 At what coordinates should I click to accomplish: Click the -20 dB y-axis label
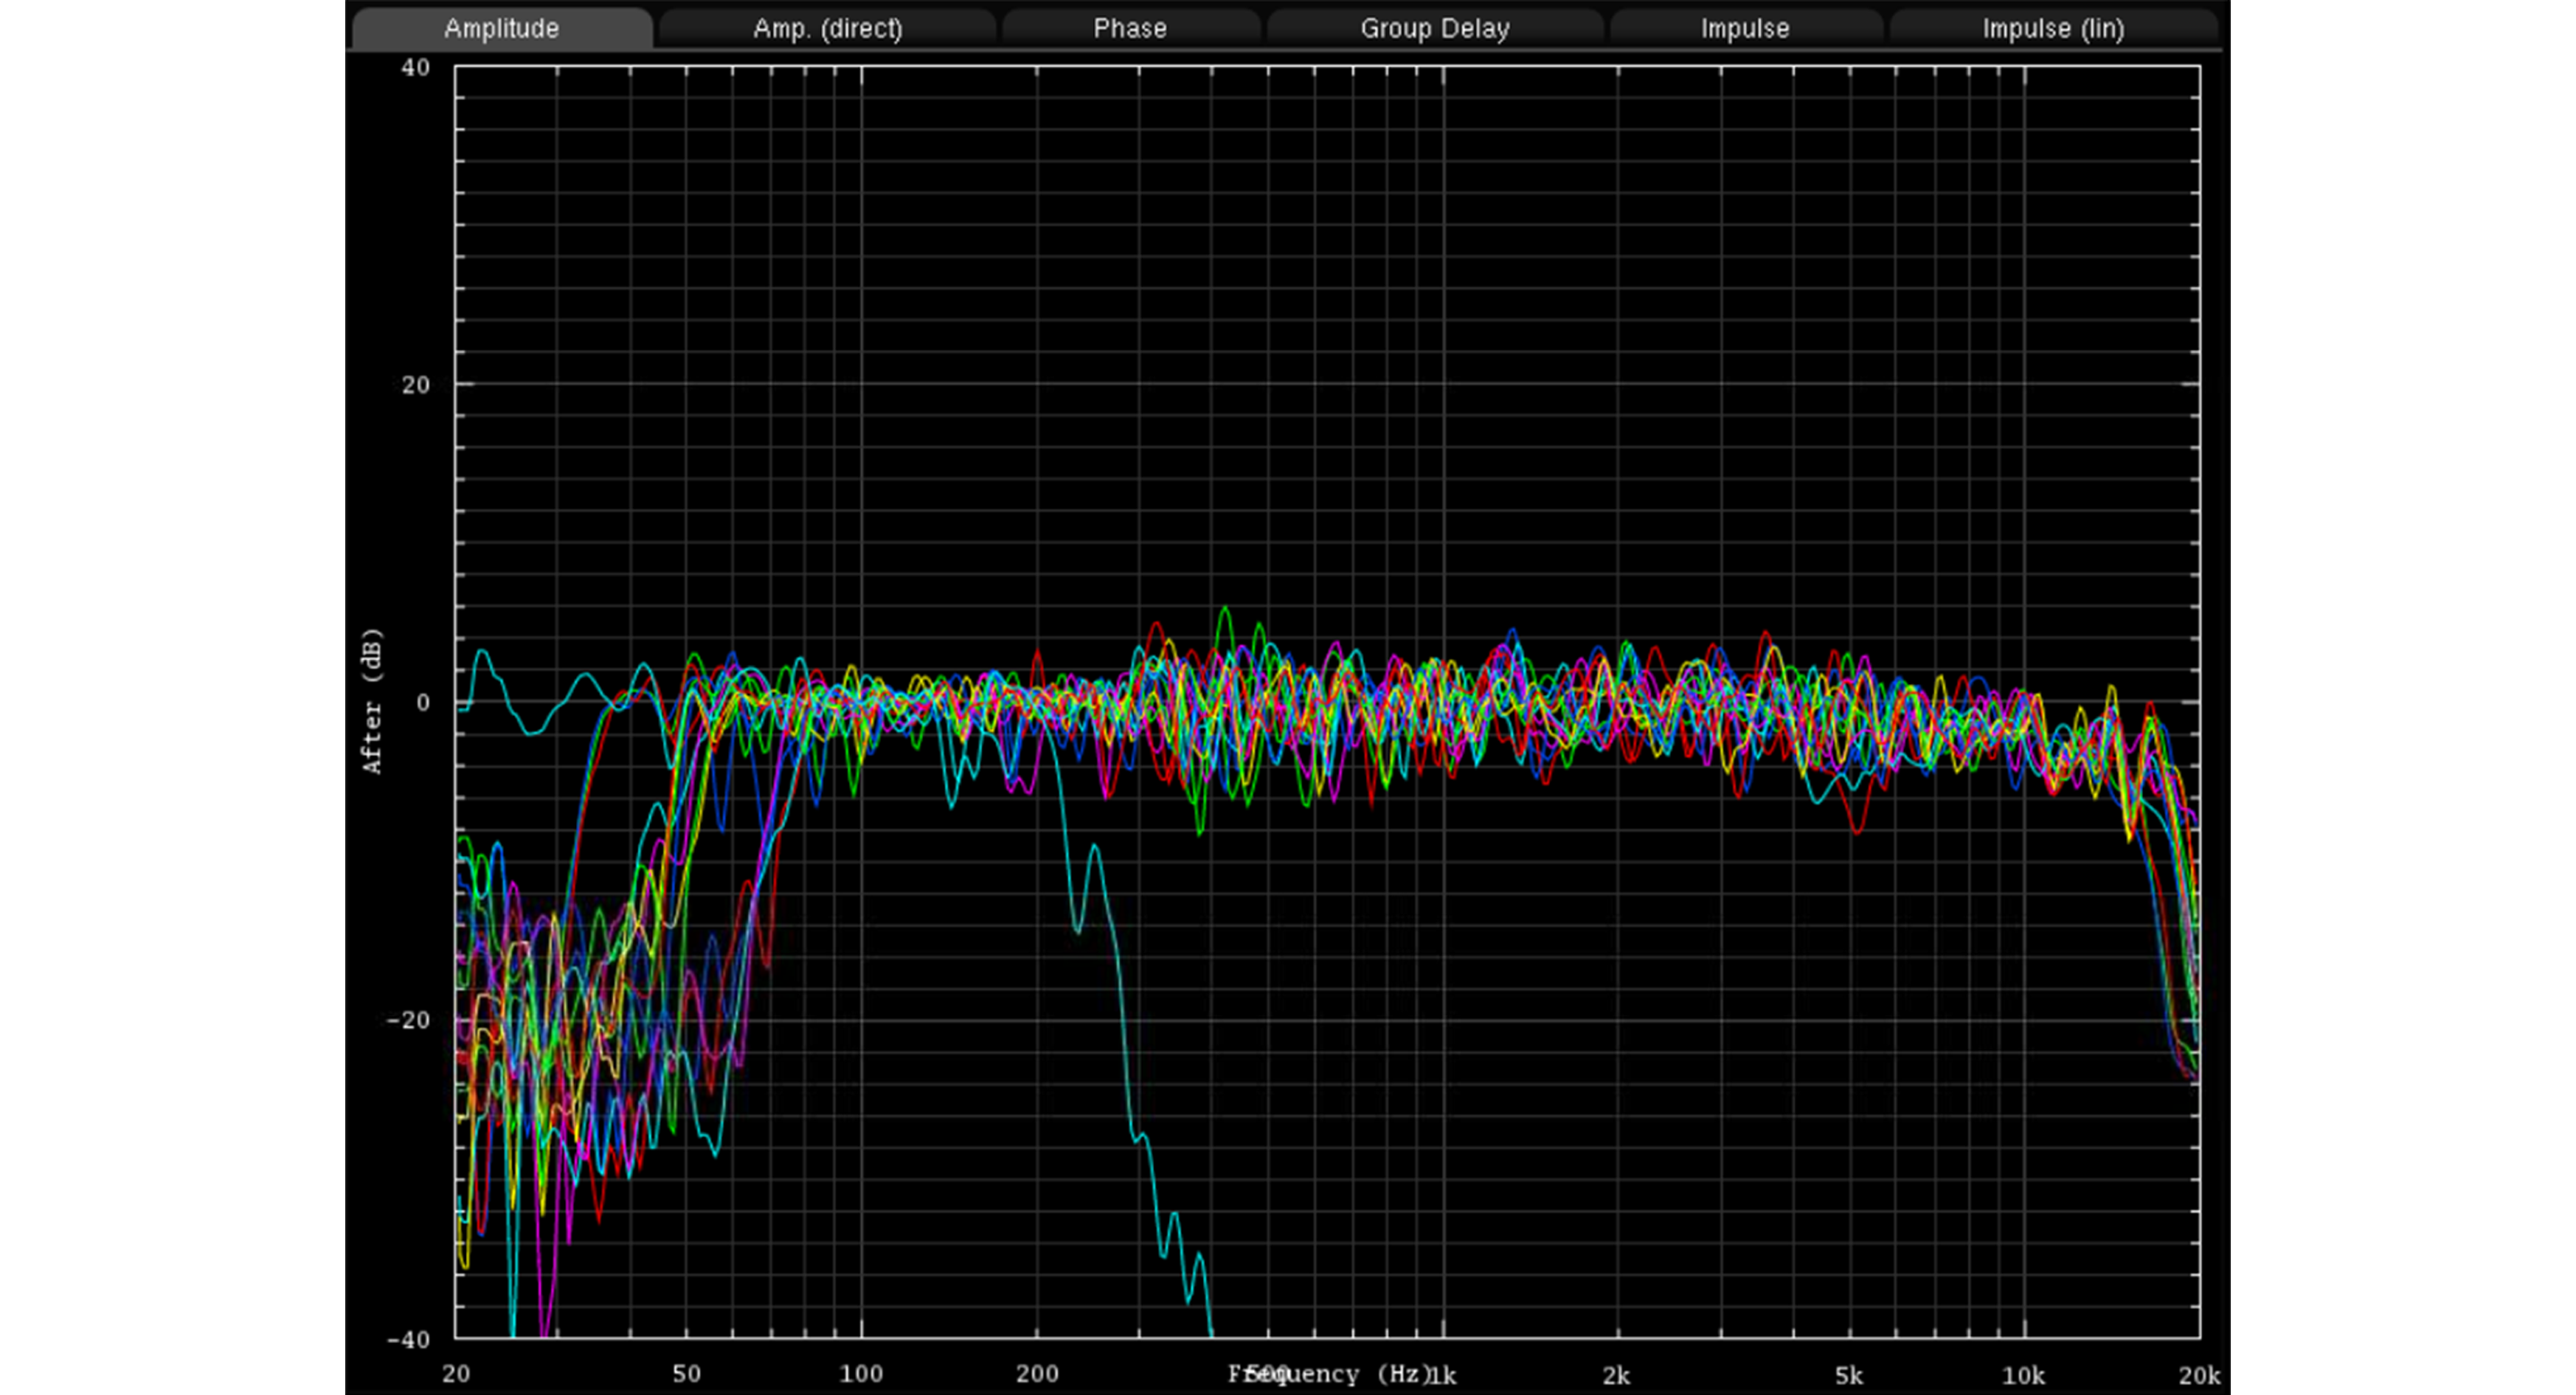408,1021
